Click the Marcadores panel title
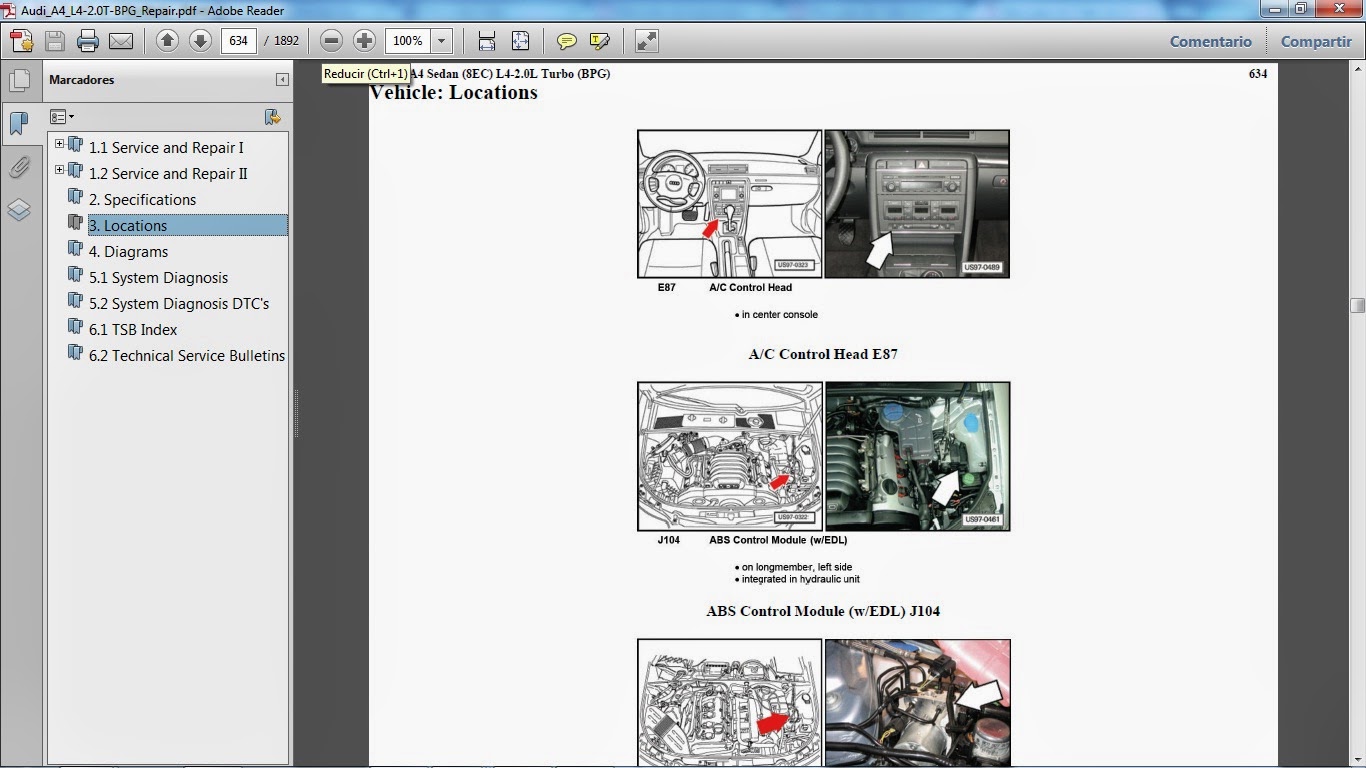This screenshot has width=1366, height=768. tap(82, 80)
